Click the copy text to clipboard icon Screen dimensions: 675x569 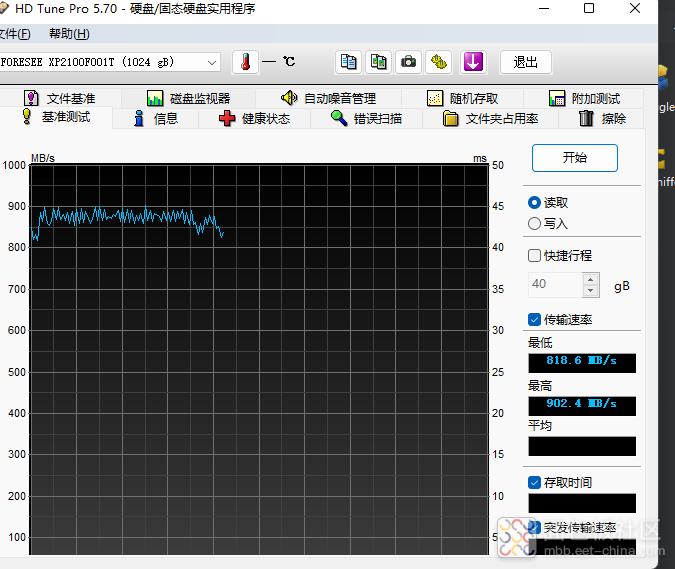(348, 62)
